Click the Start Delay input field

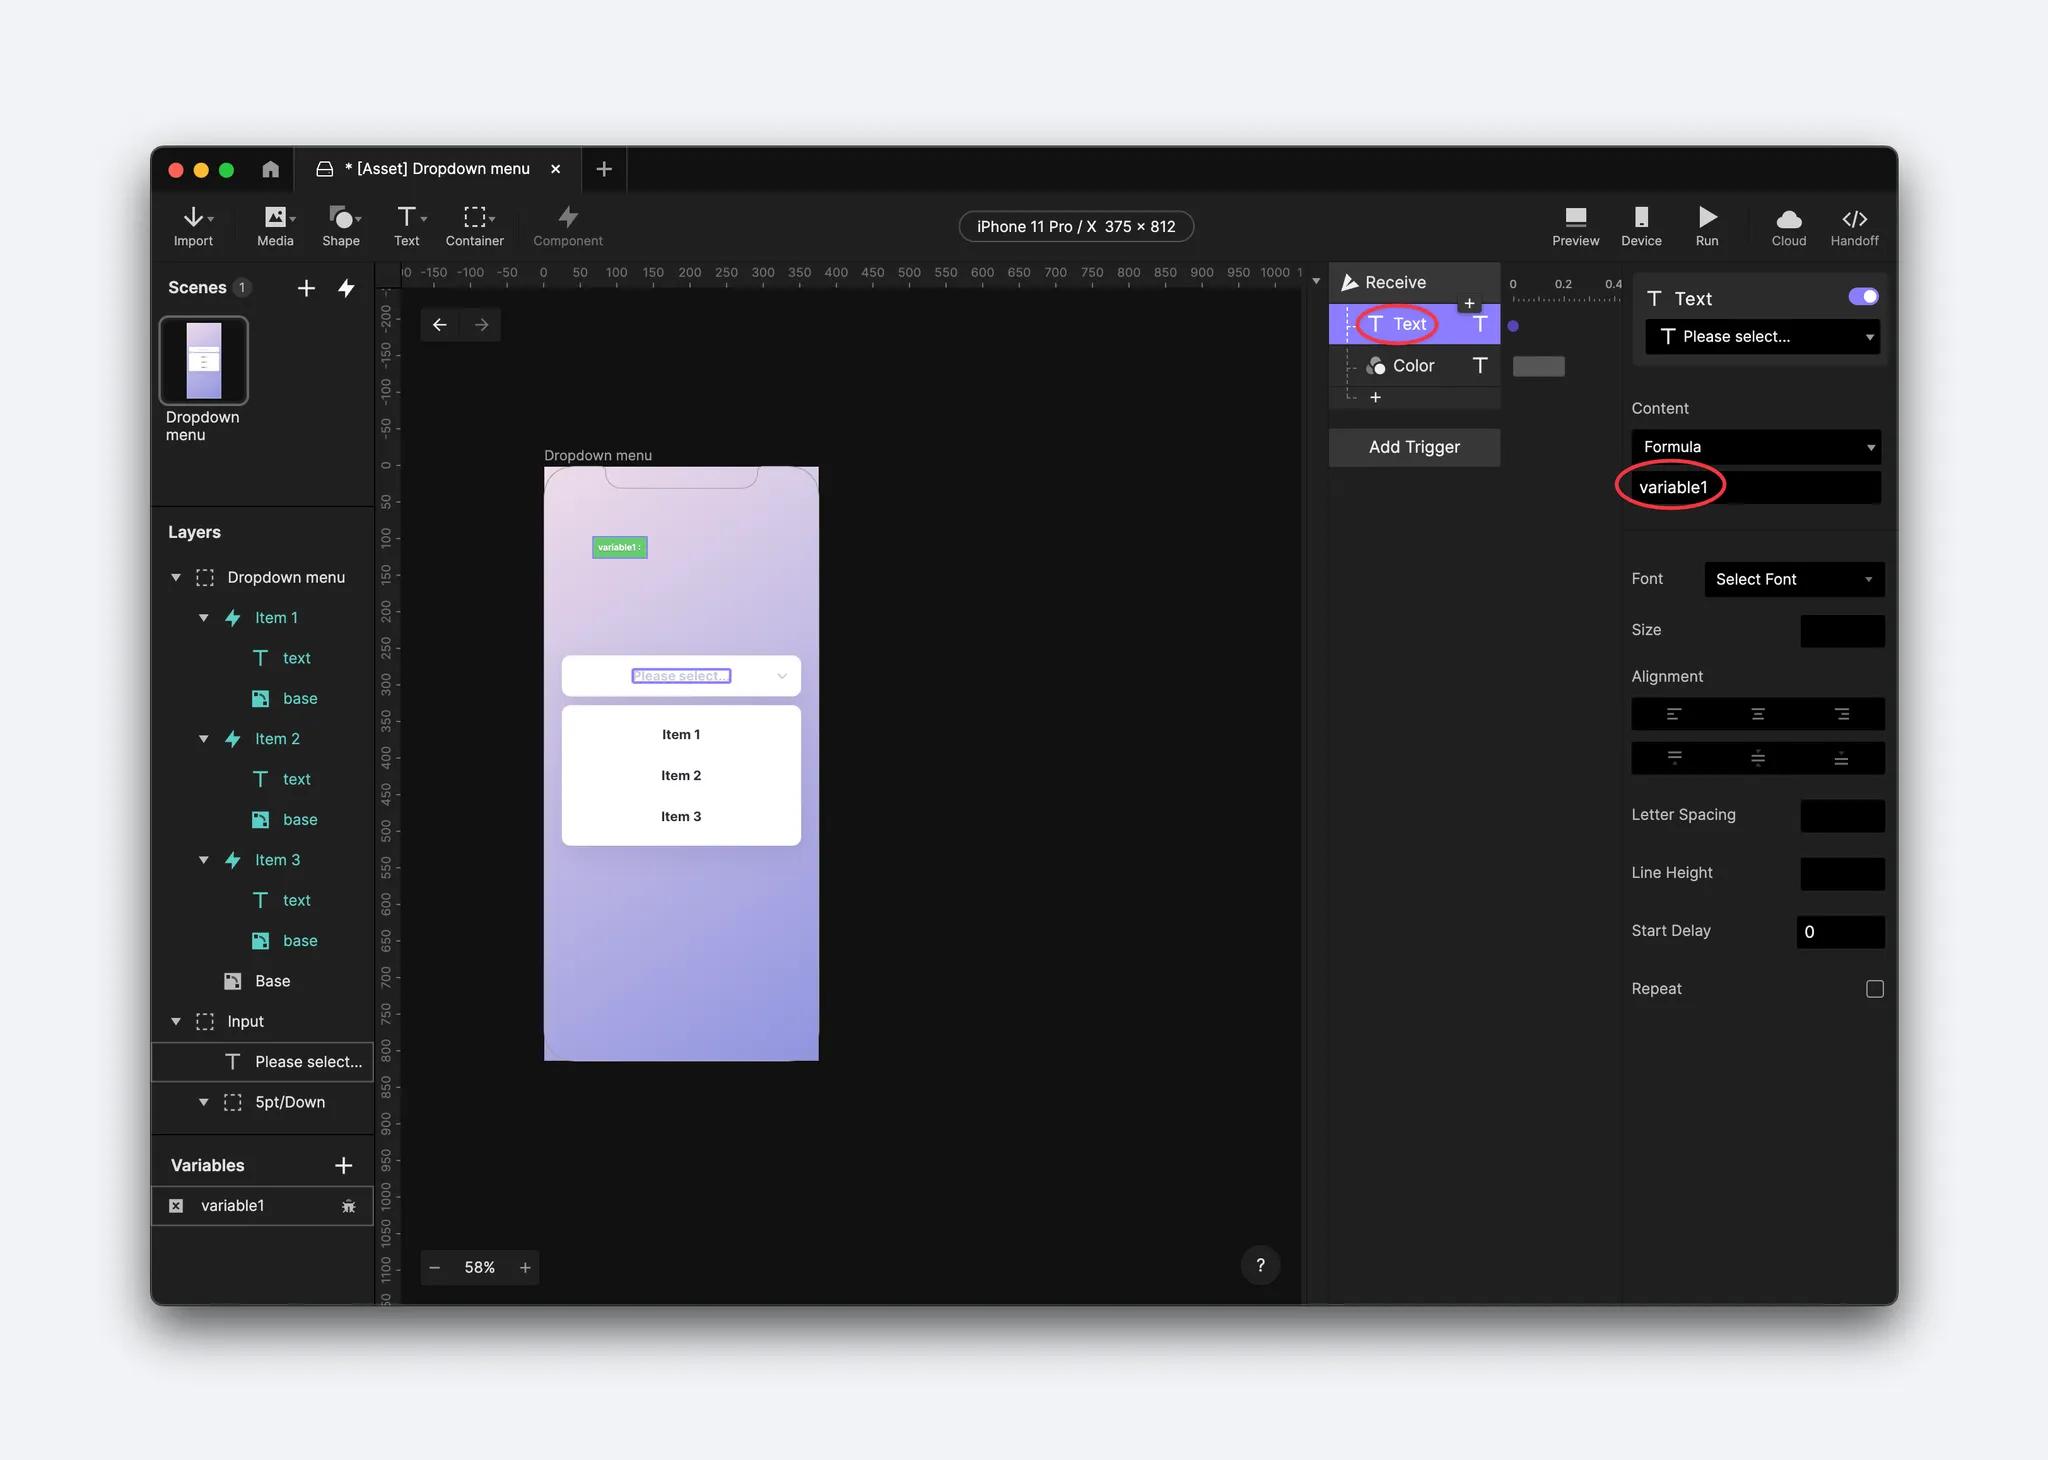click(x=1840, y=932)
